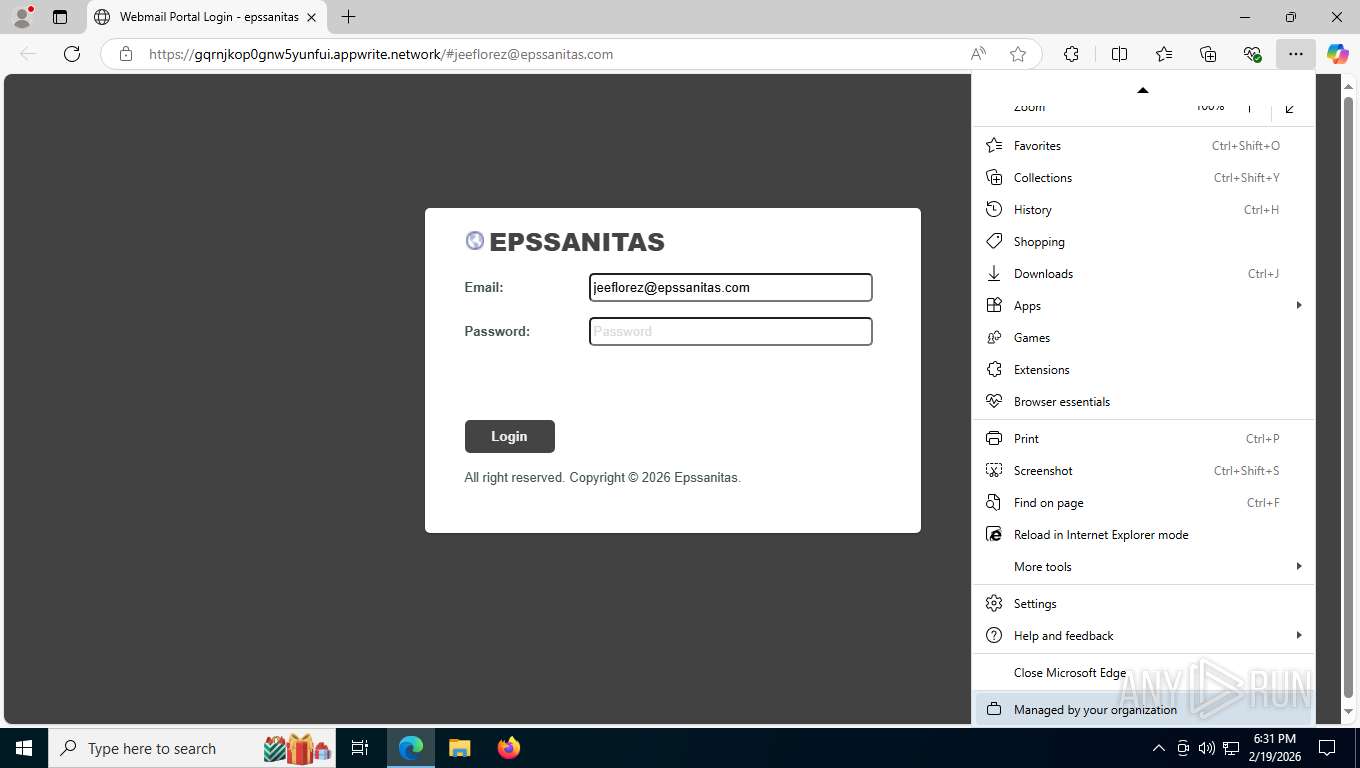Click the taskbar search box
Image resolution: width=1360 pixels, height=768 pixels.
pos(192,748)
